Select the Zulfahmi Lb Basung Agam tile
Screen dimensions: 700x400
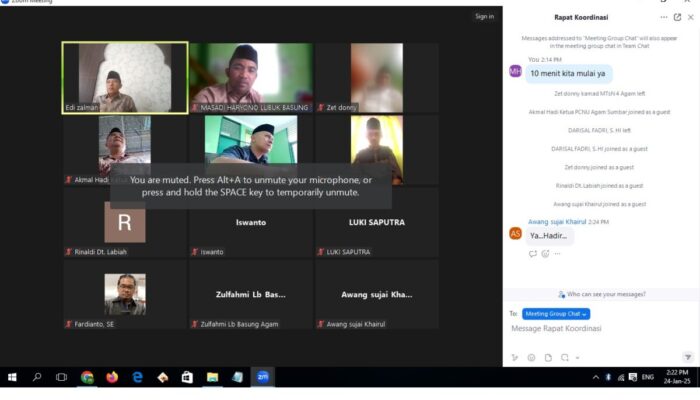[251, 295]
